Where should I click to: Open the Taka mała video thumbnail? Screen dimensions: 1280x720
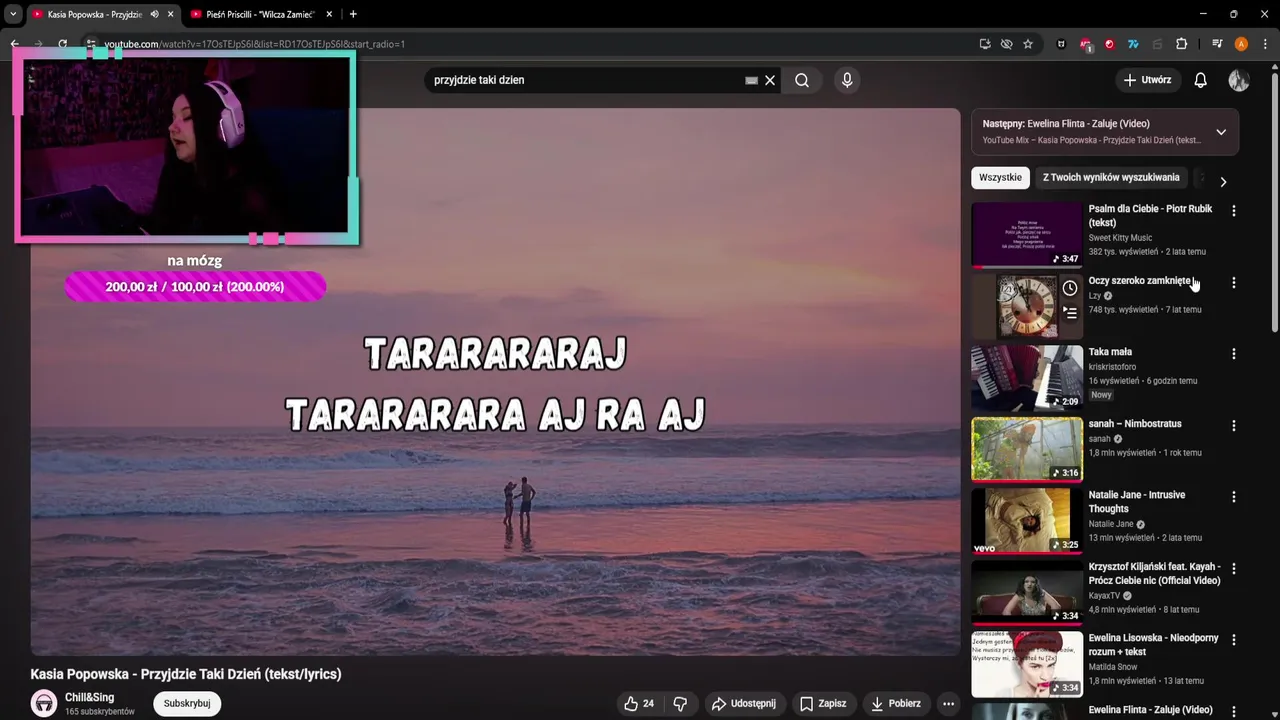coord(1027,378)
